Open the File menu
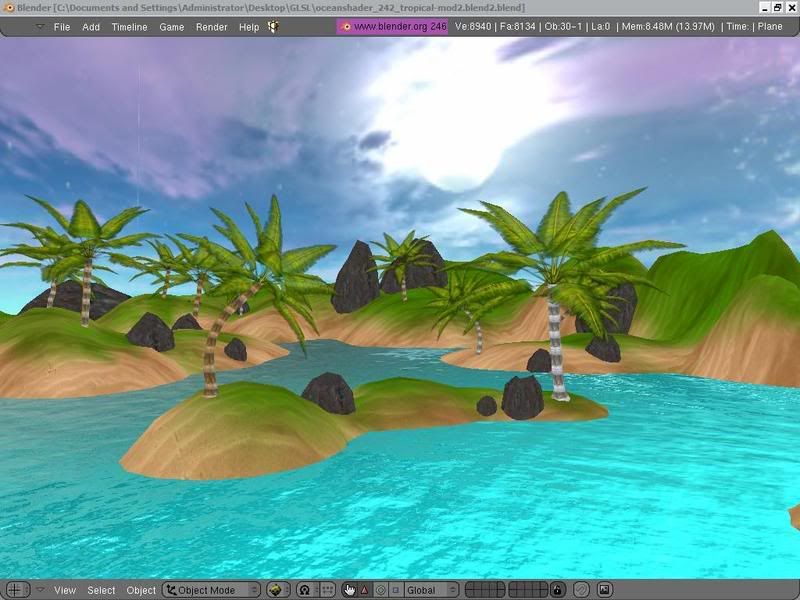 (x=62, y=27)
